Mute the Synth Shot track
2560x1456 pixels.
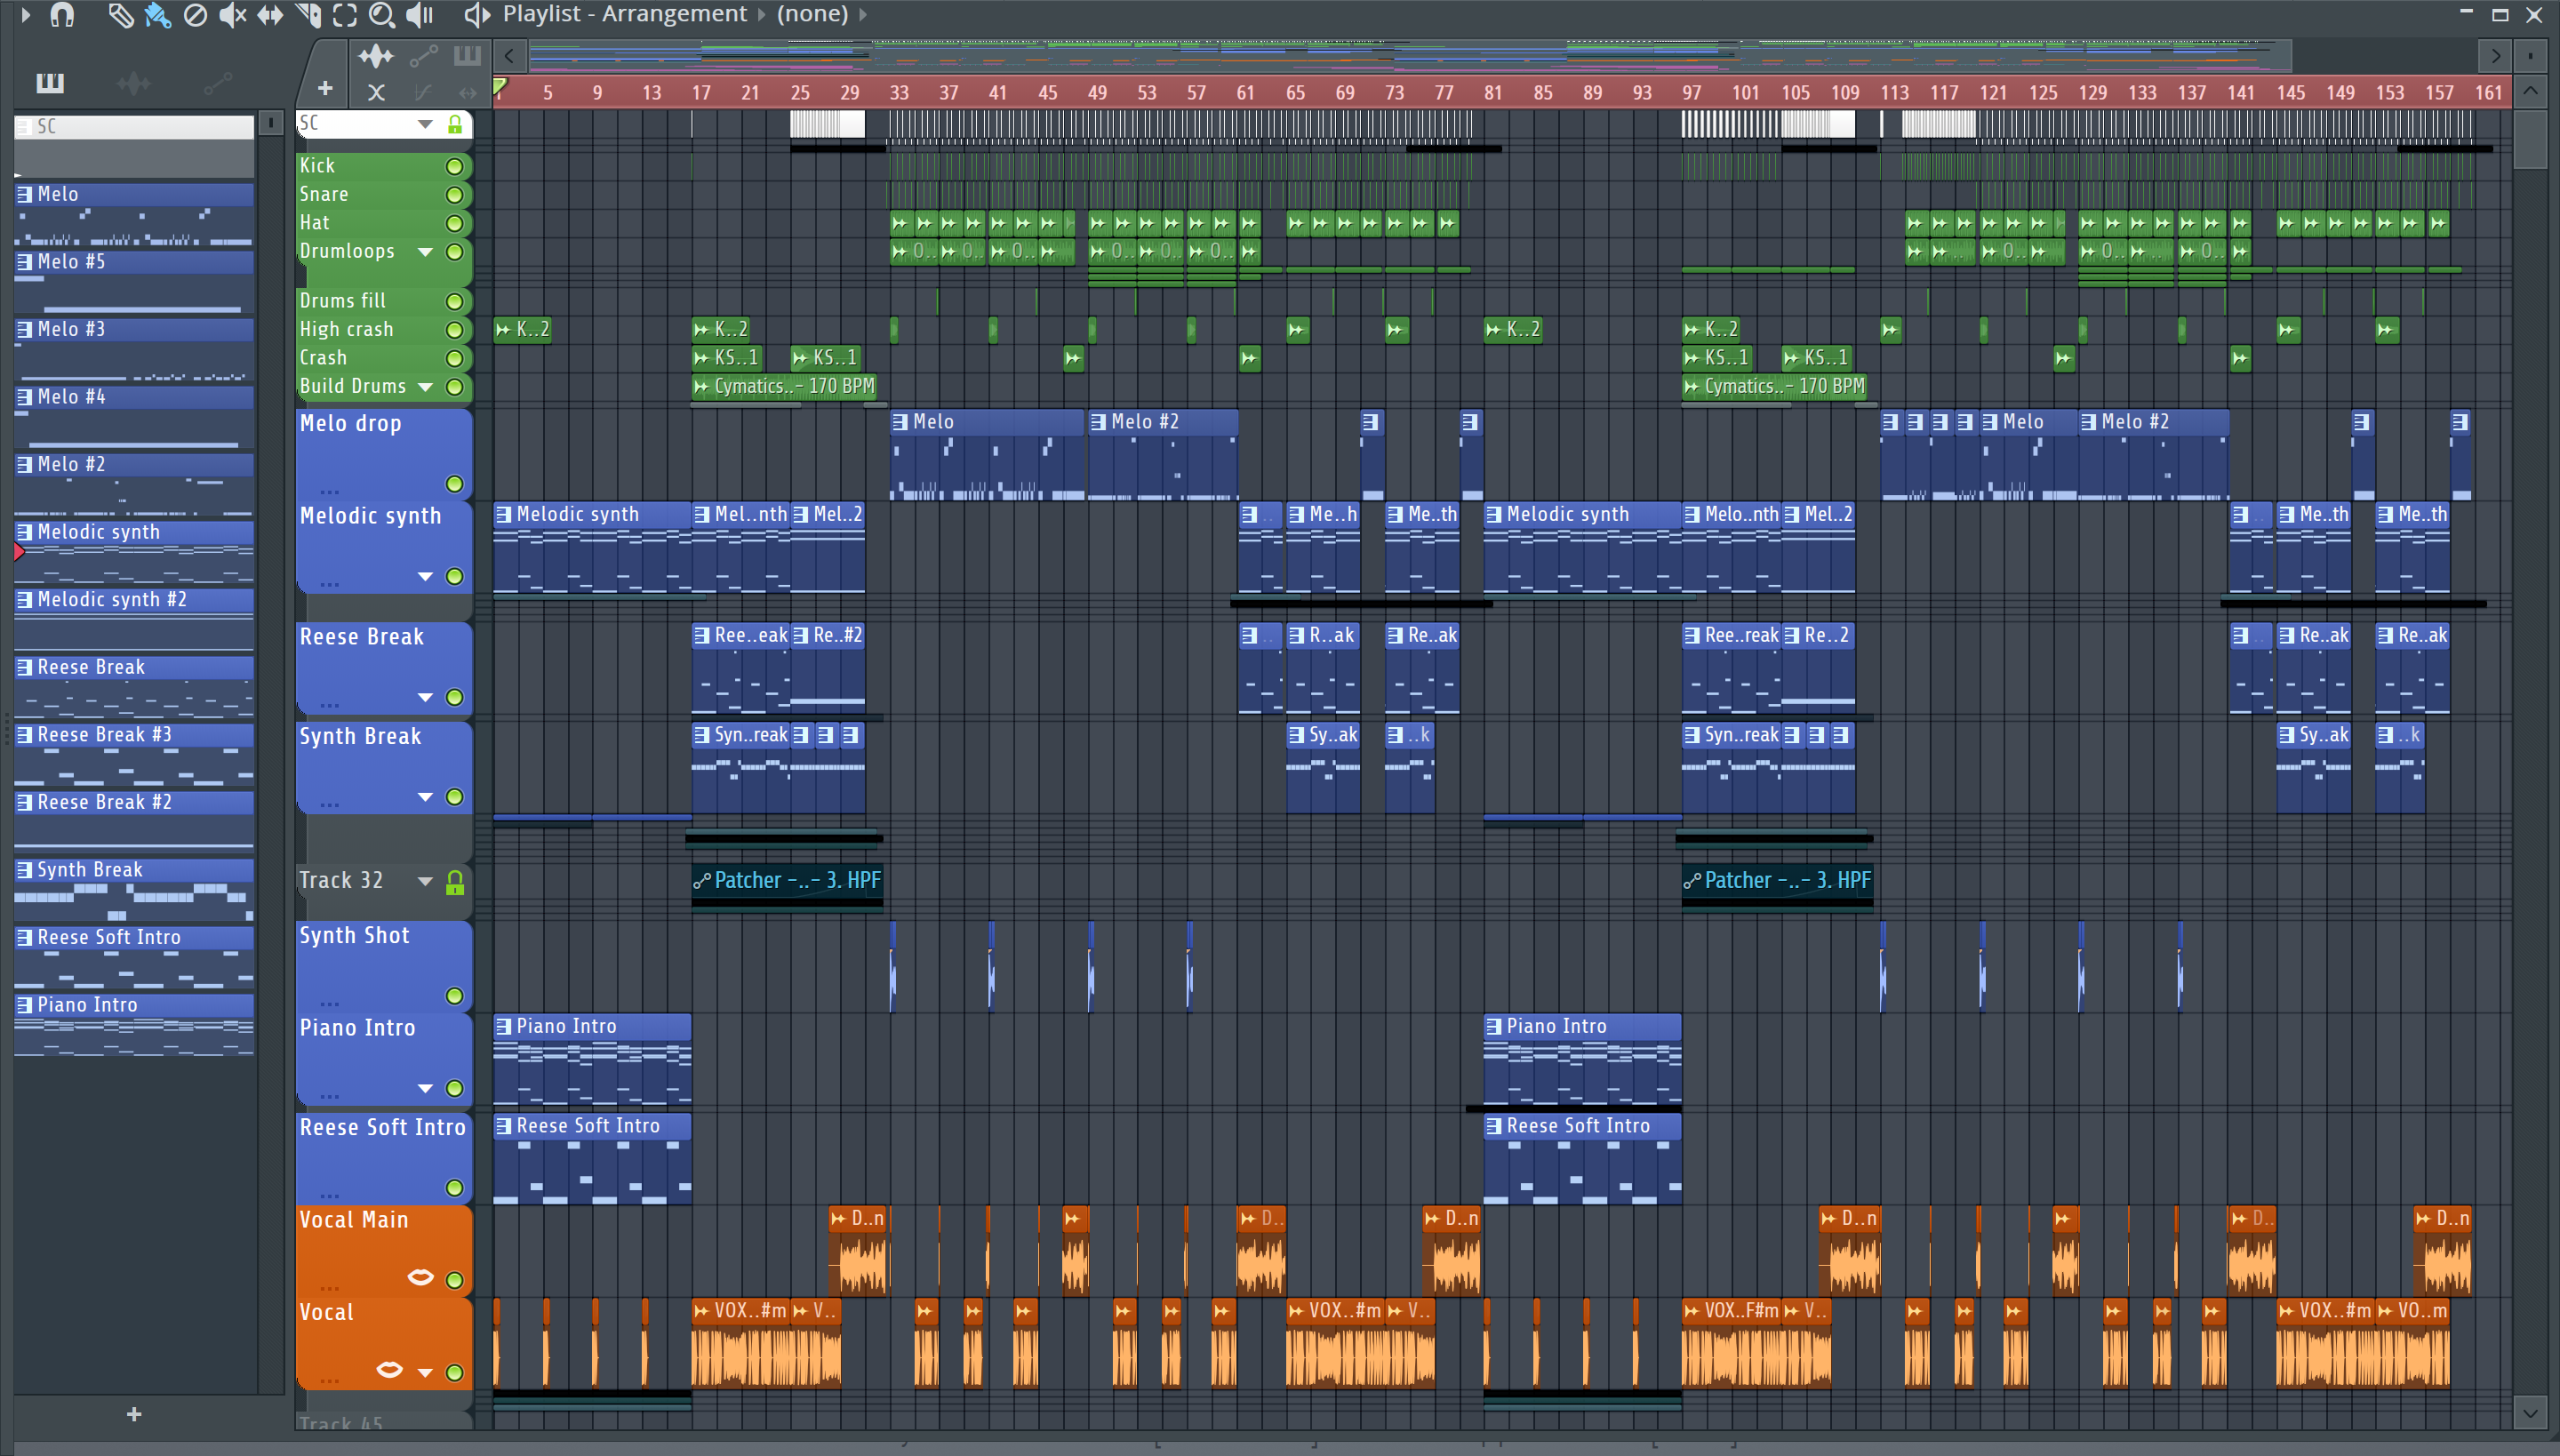tap(454, 996)
